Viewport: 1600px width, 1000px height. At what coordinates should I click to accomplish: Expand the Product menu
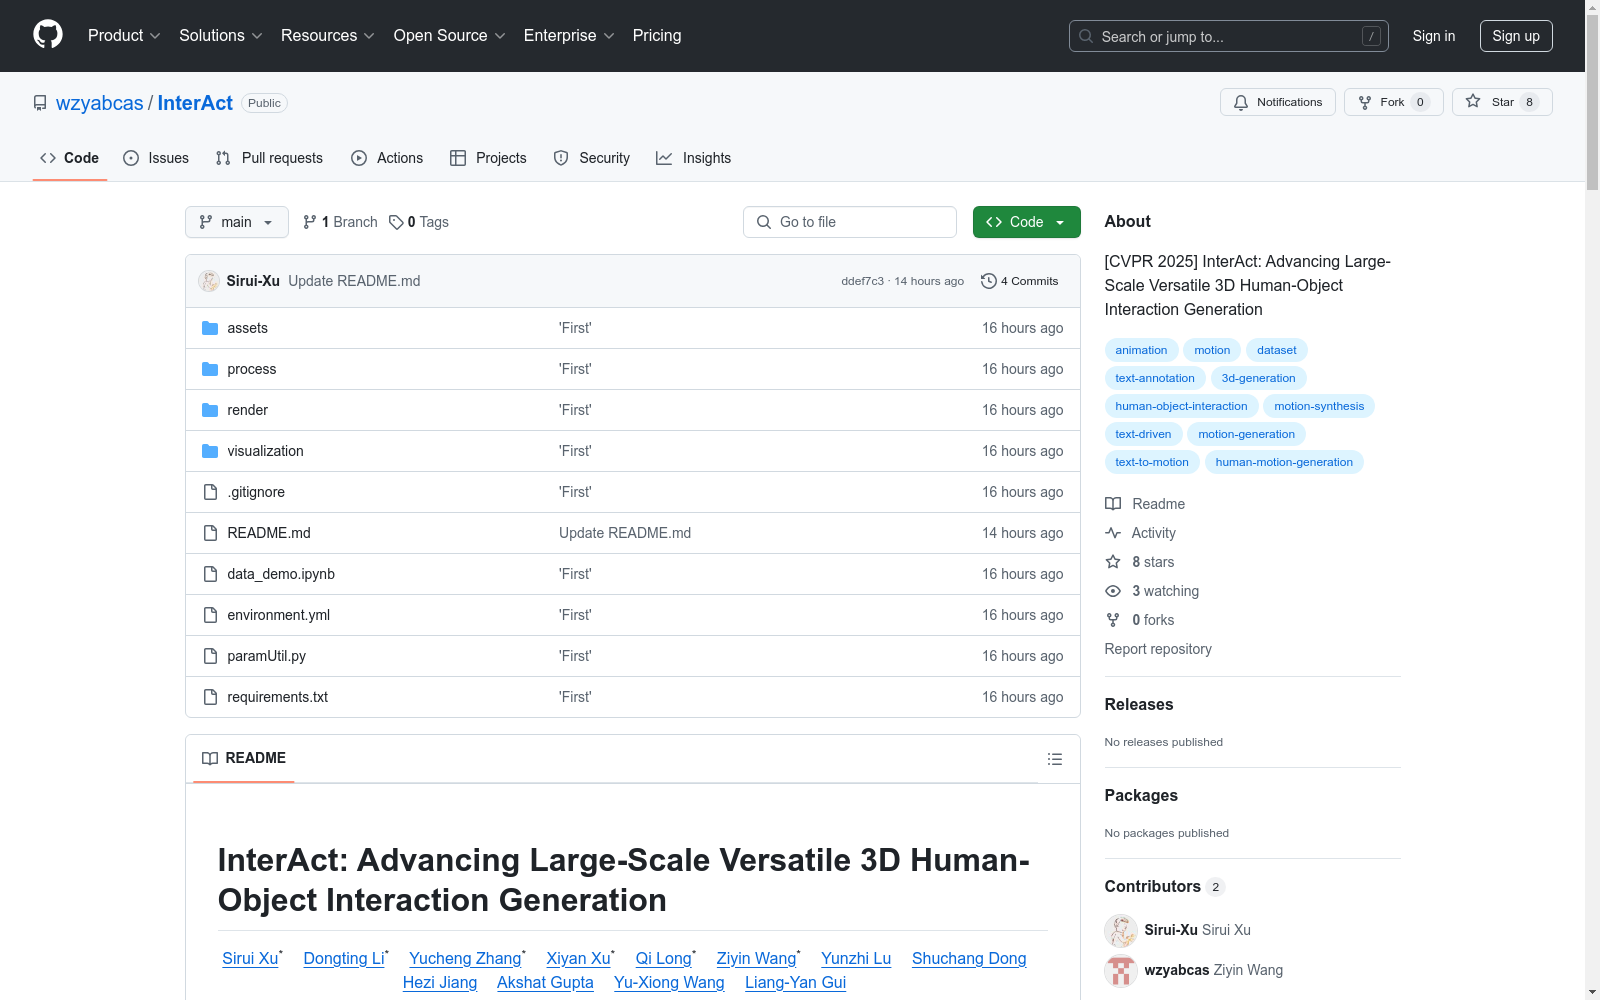pyautogui.click(x=124, y=36)
